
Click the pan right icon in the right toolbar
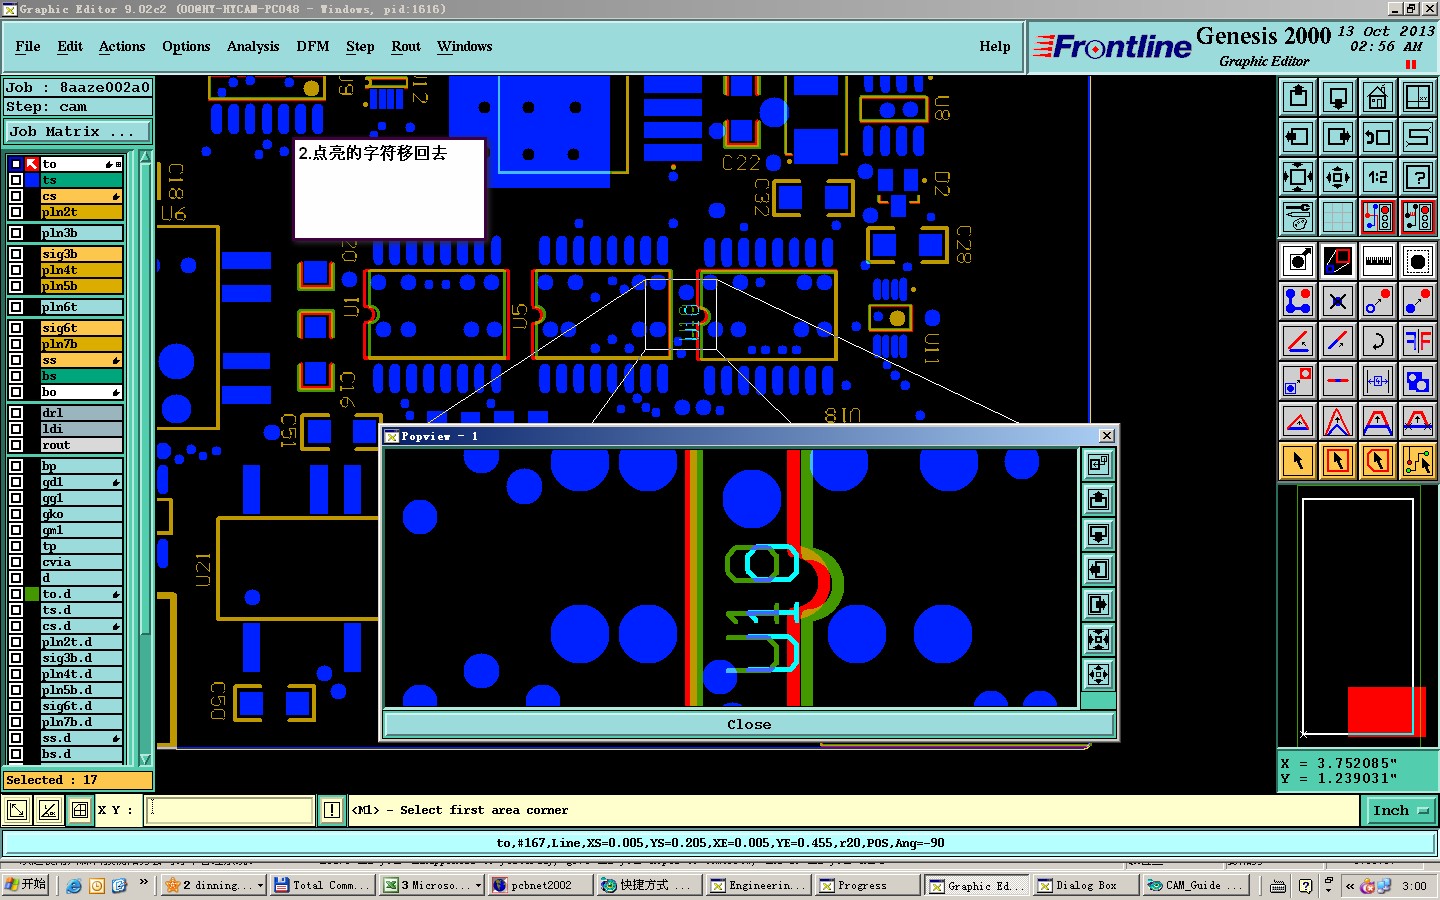coord(1338,137)
